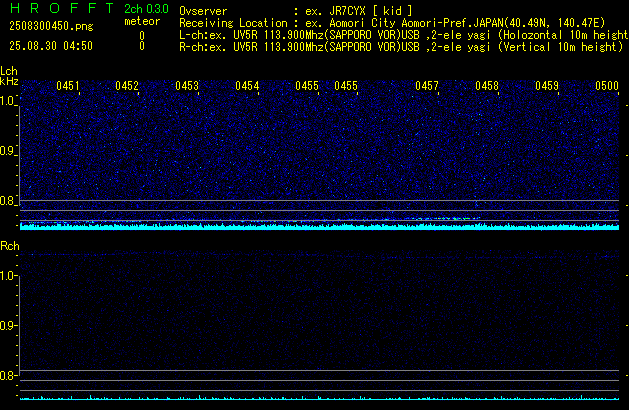
Task: Click the Lch 0.8 kHz axis label
Action: click(x=7, y=201)
